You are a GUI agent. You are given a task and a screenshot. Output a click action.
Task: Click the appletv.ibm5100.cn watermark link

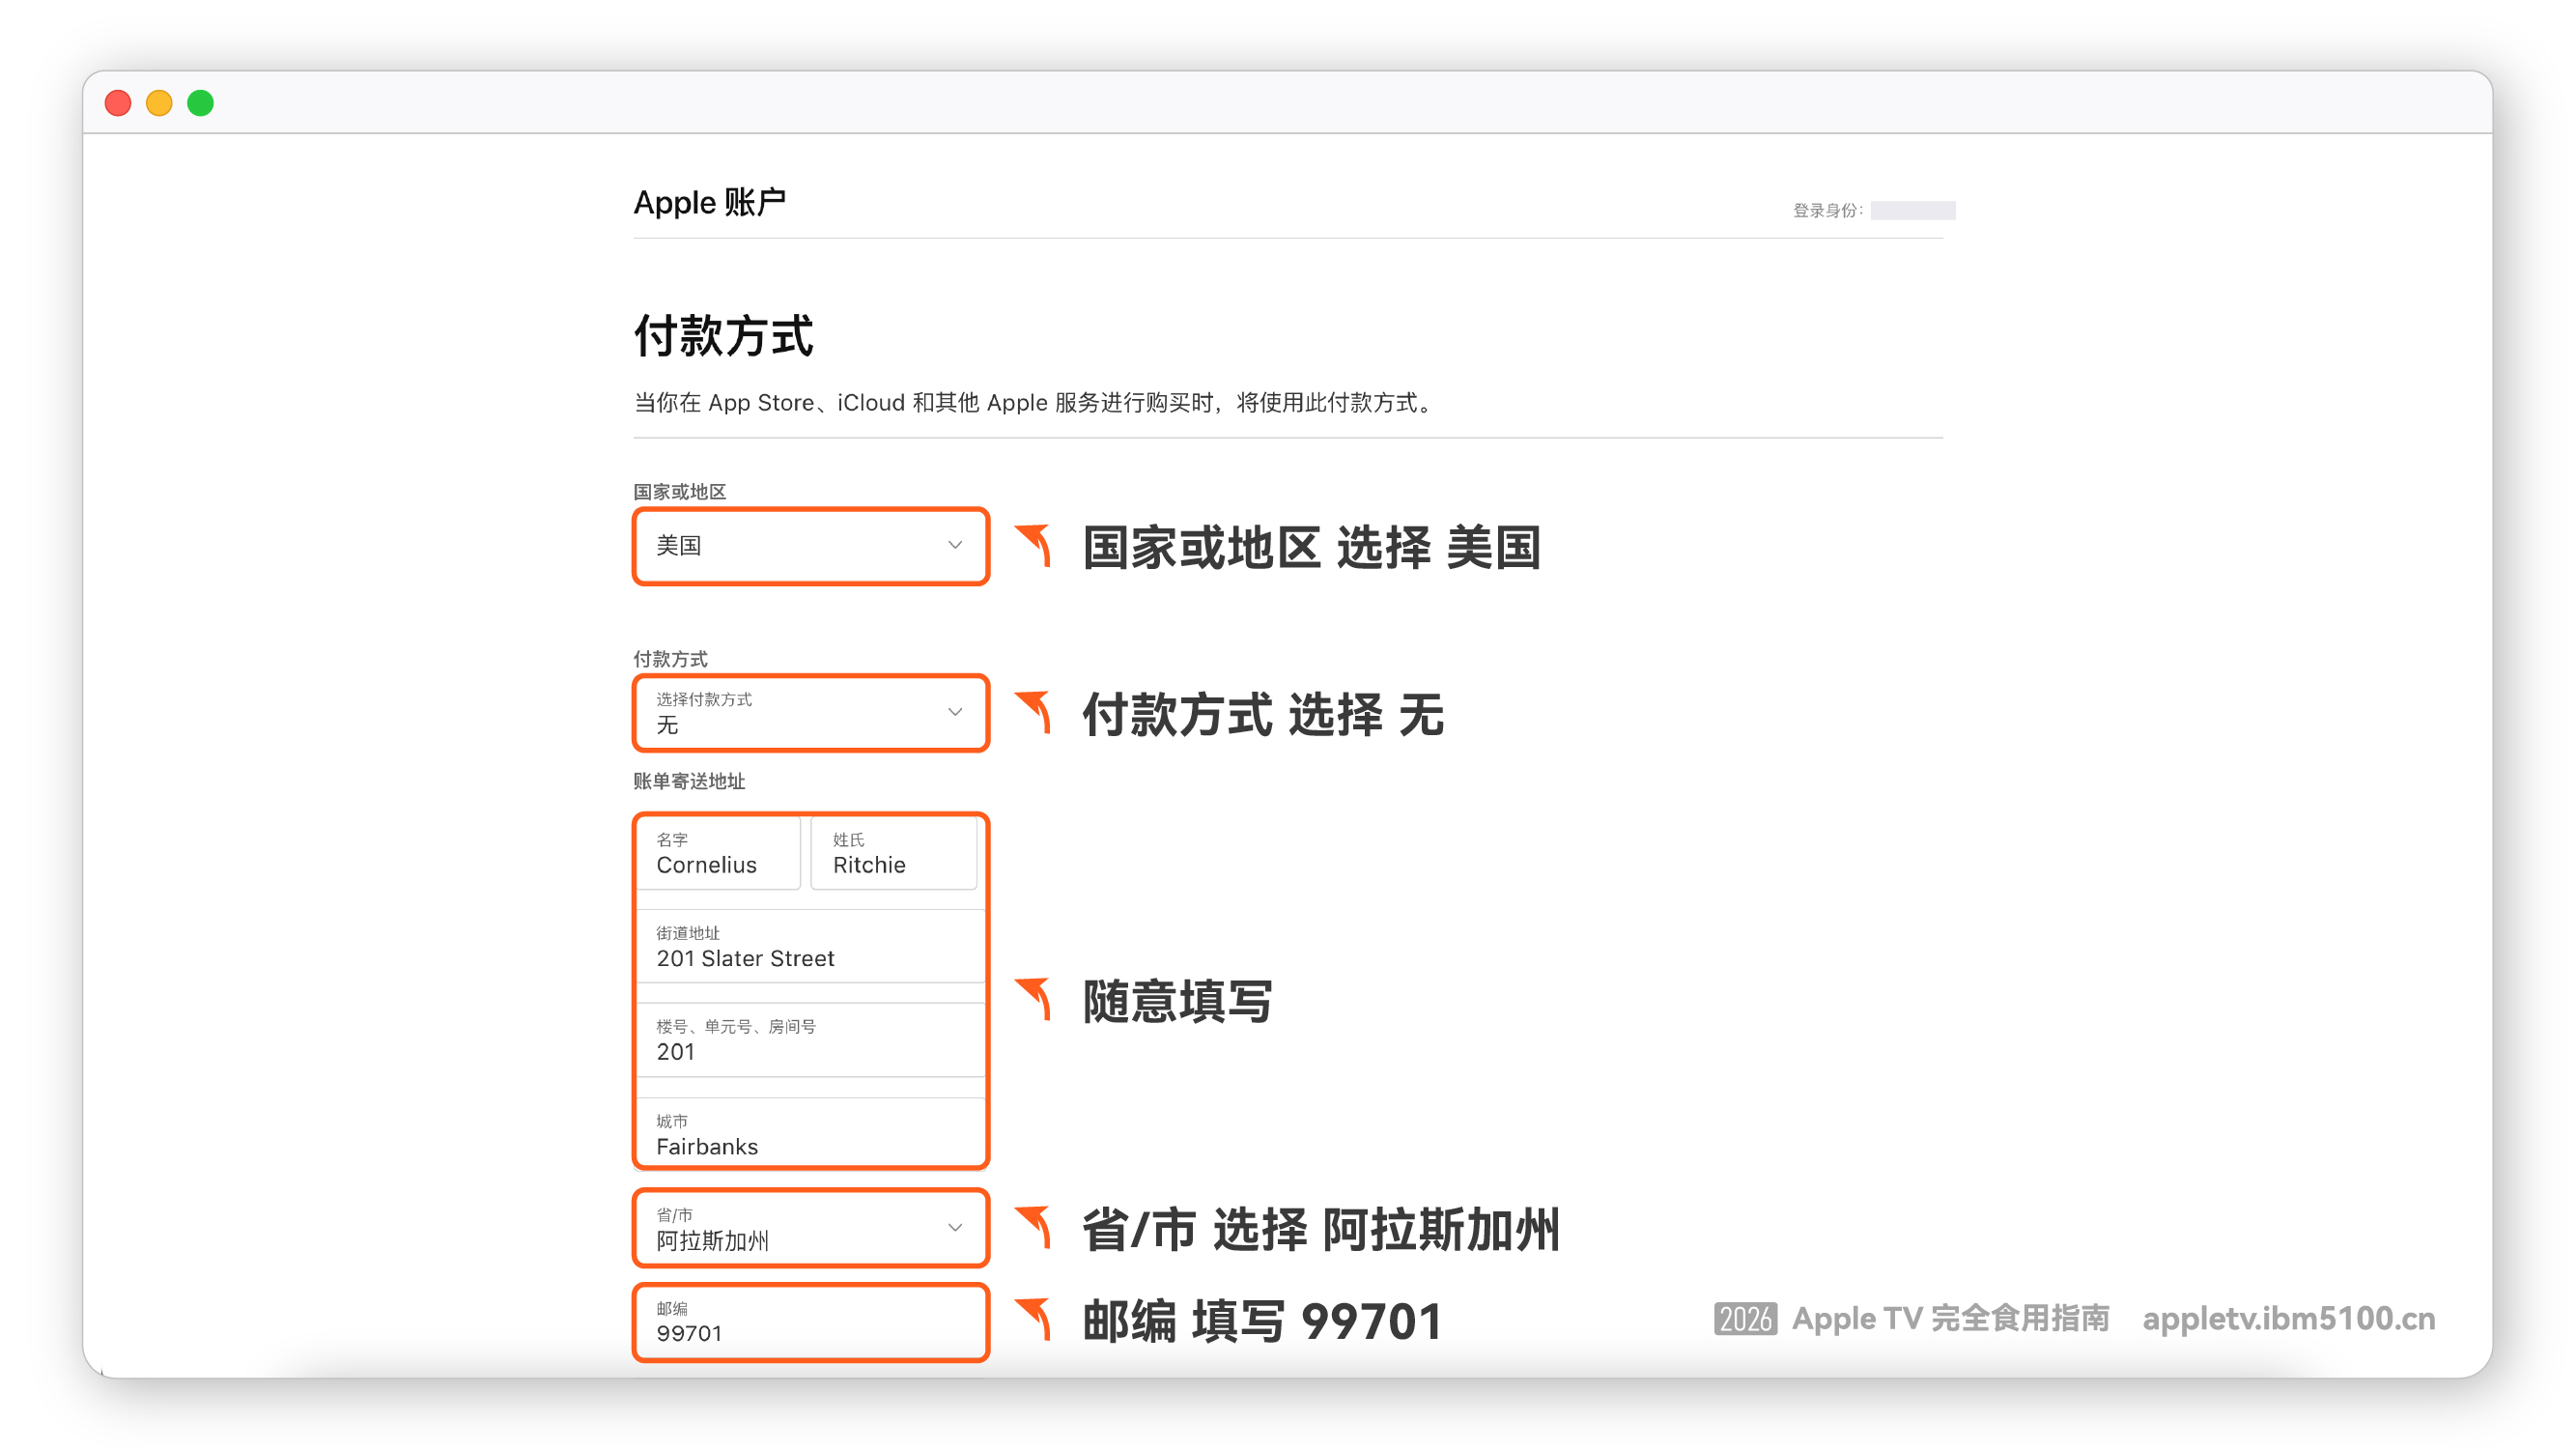(x=2288, y=1319)
